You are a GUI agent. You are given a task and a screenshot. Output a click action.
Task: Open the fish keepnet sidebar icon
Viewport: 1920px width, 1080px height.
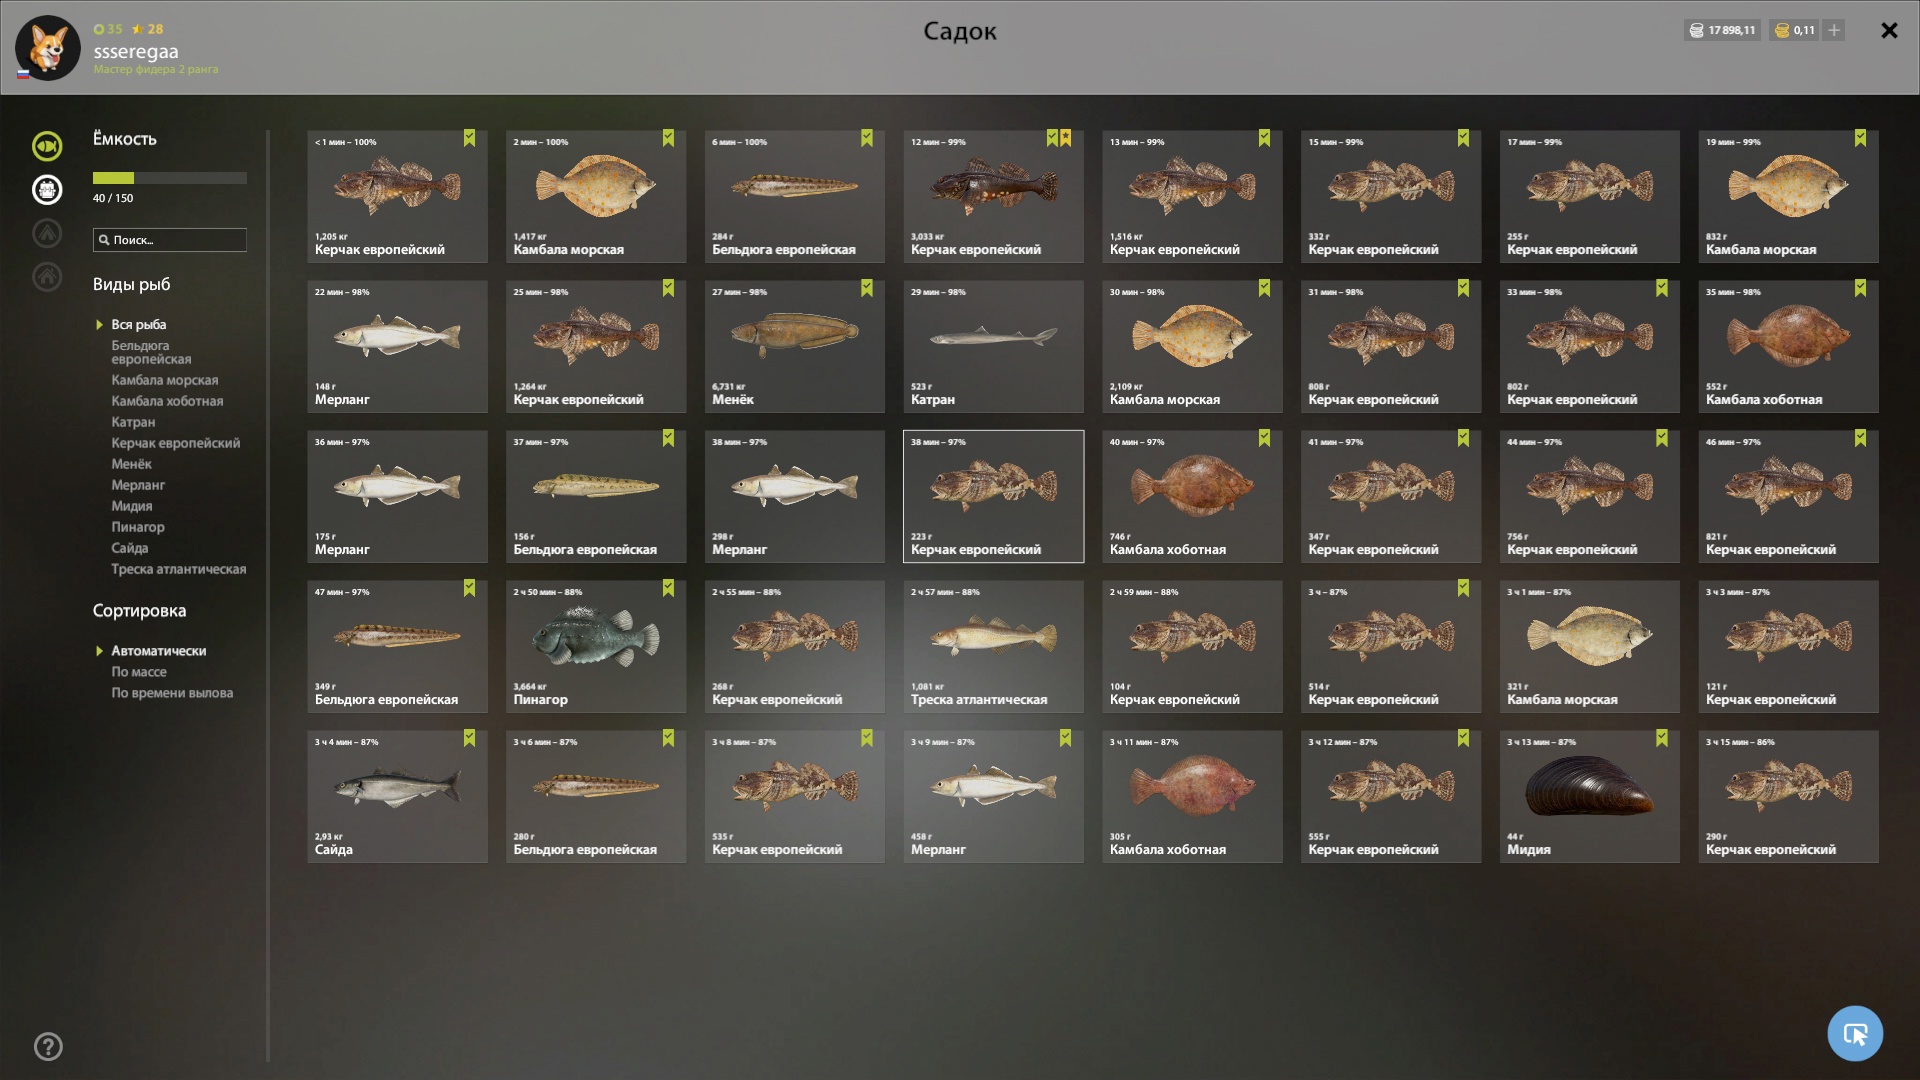[x=47, y=146]
